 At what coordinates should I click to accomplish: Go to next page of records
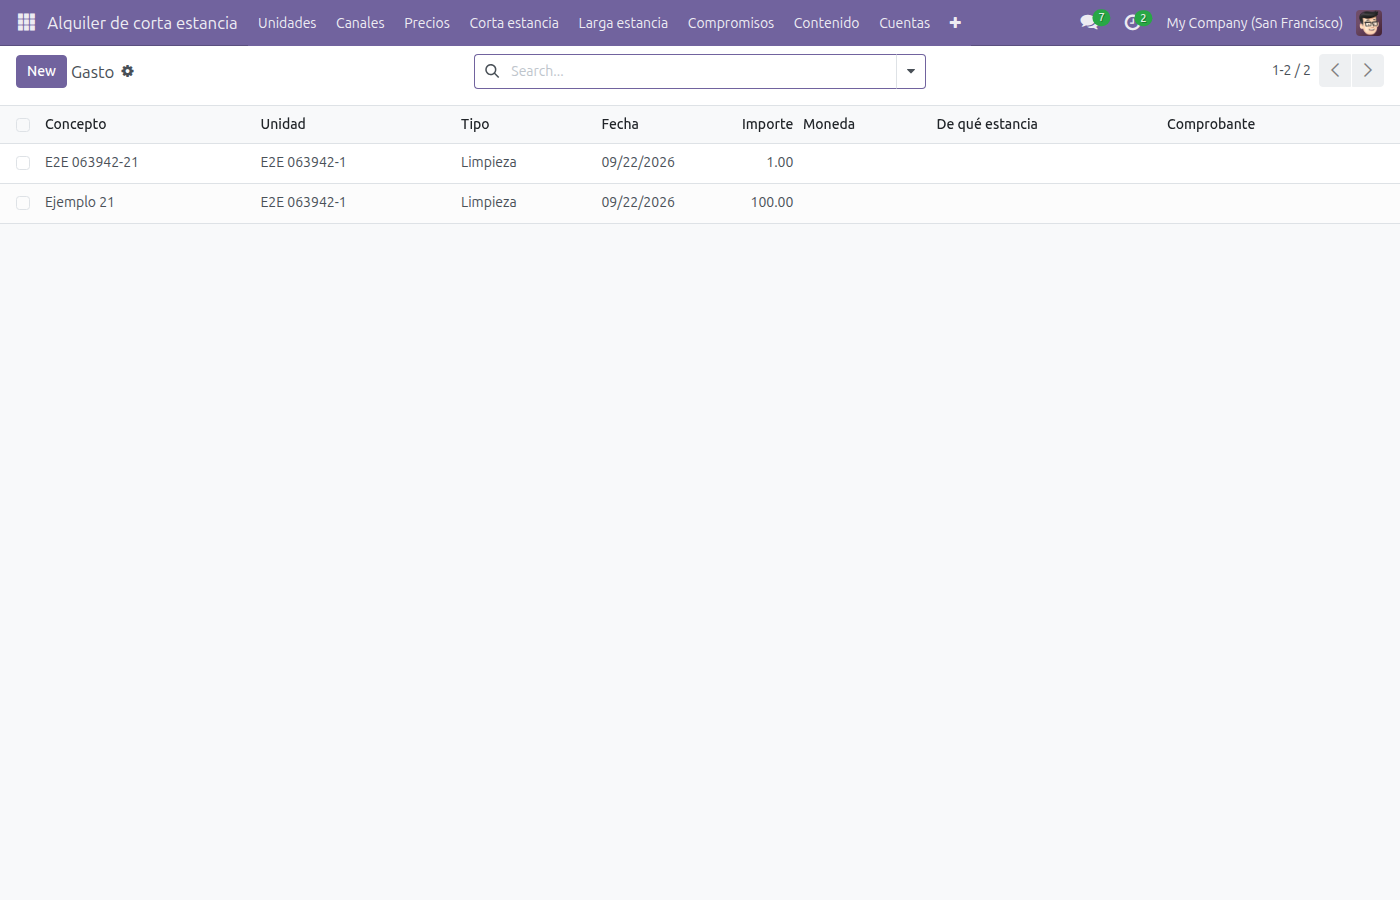pos(1368,70)
